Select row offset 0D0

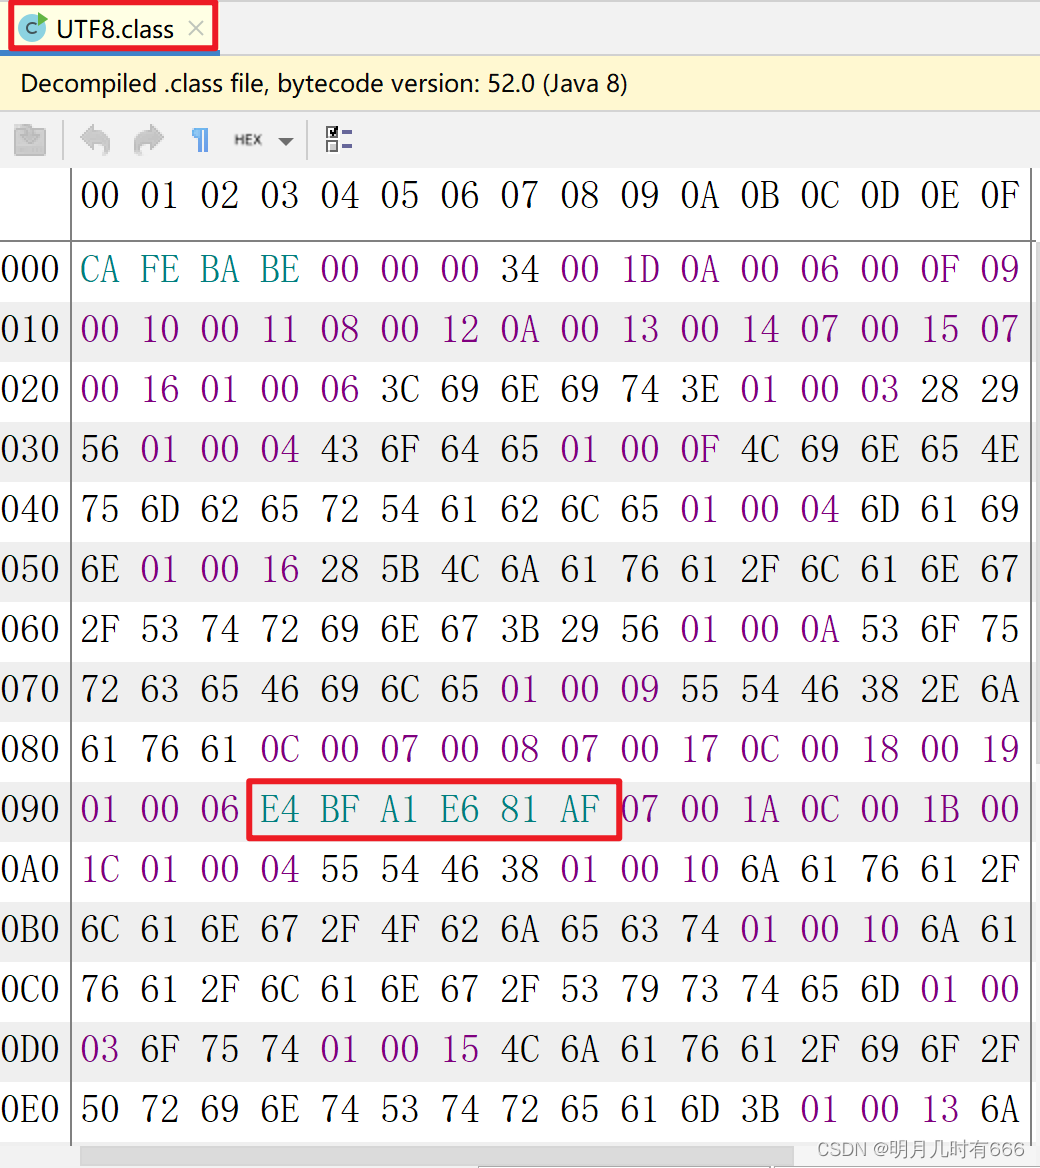30,1050
